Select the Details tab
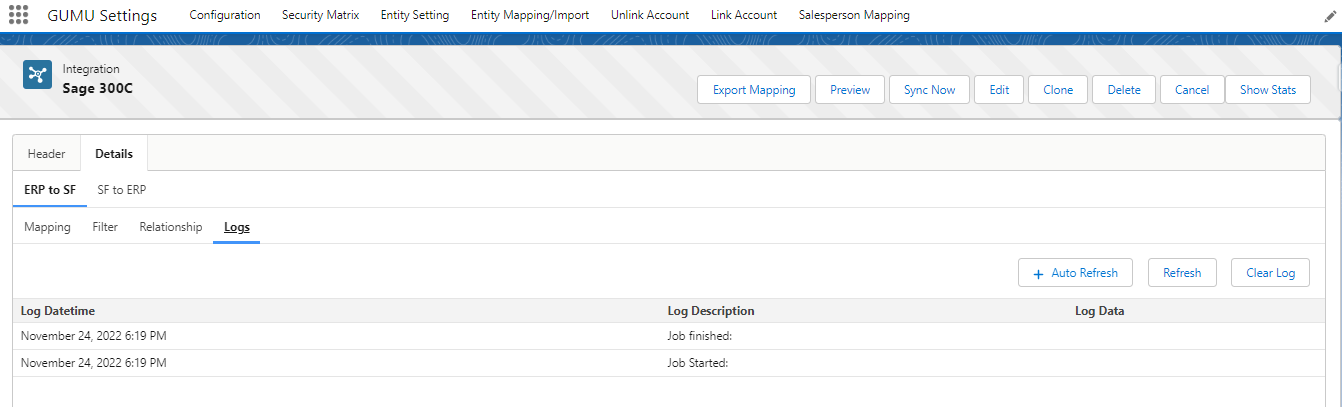This screenshot has height=407, width=1342. click(114, 153)
